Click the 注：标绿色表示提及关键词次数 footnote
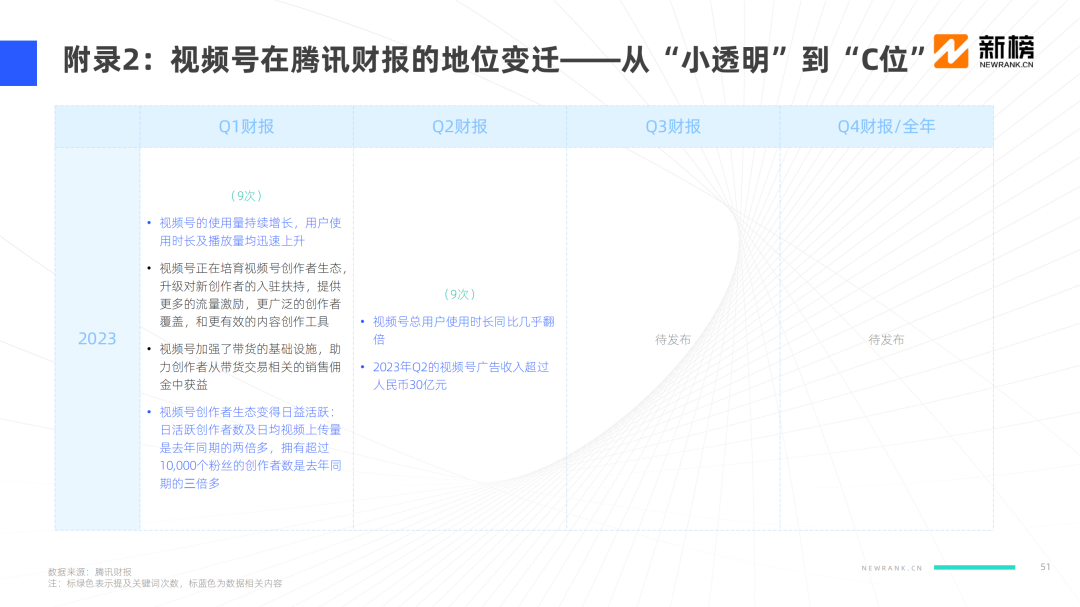 [165, 583]
